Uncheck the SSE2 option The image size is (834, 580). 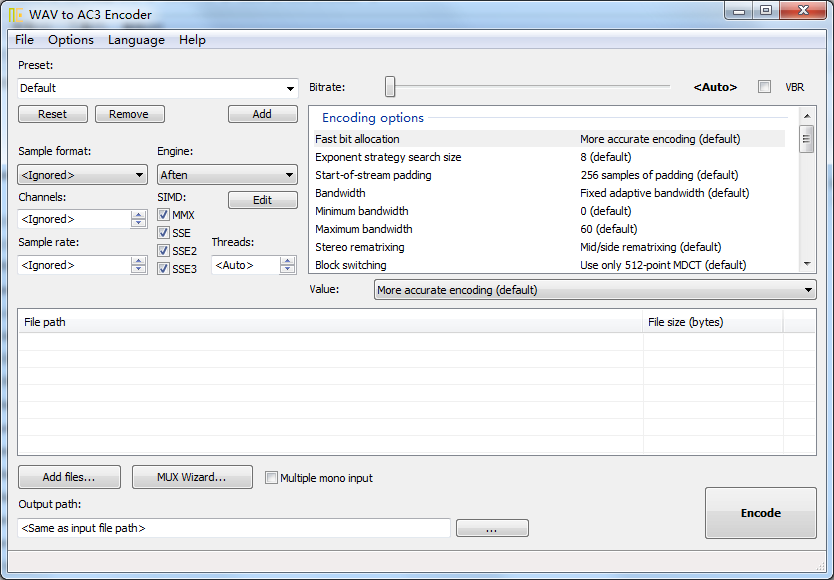point(162,250)
